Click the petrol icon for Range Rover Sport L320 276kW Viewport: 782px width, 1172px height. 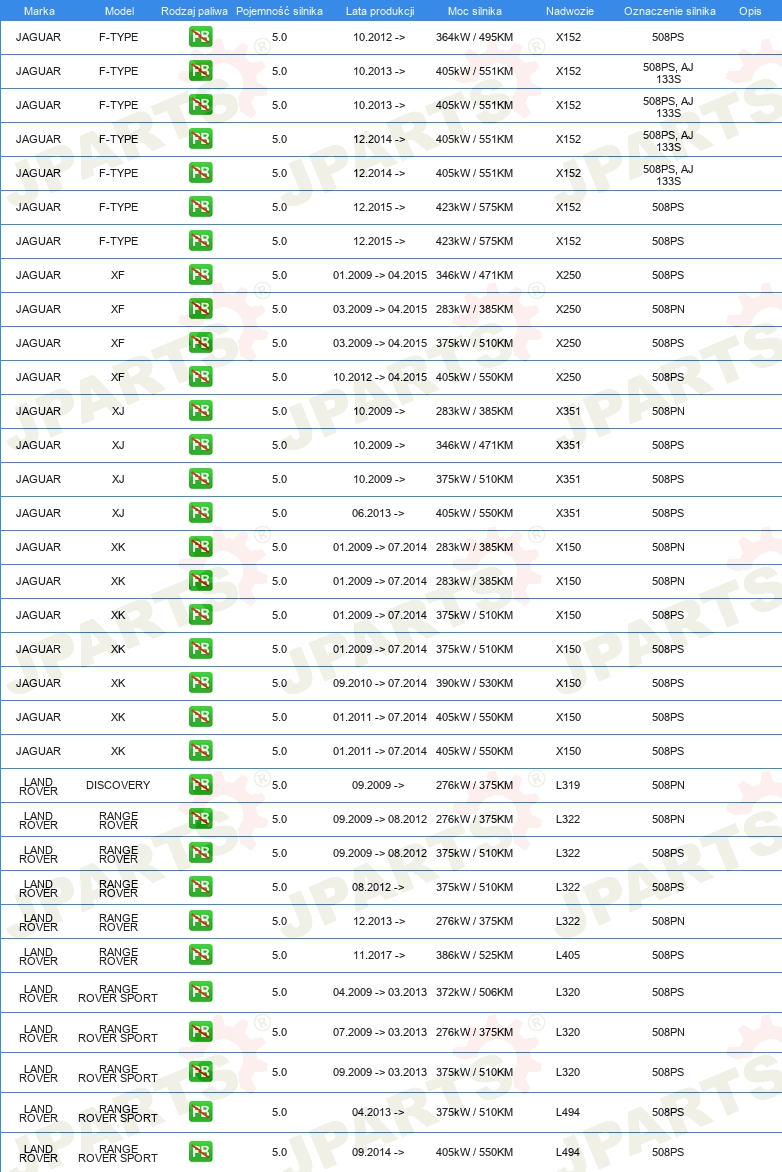200,1032
